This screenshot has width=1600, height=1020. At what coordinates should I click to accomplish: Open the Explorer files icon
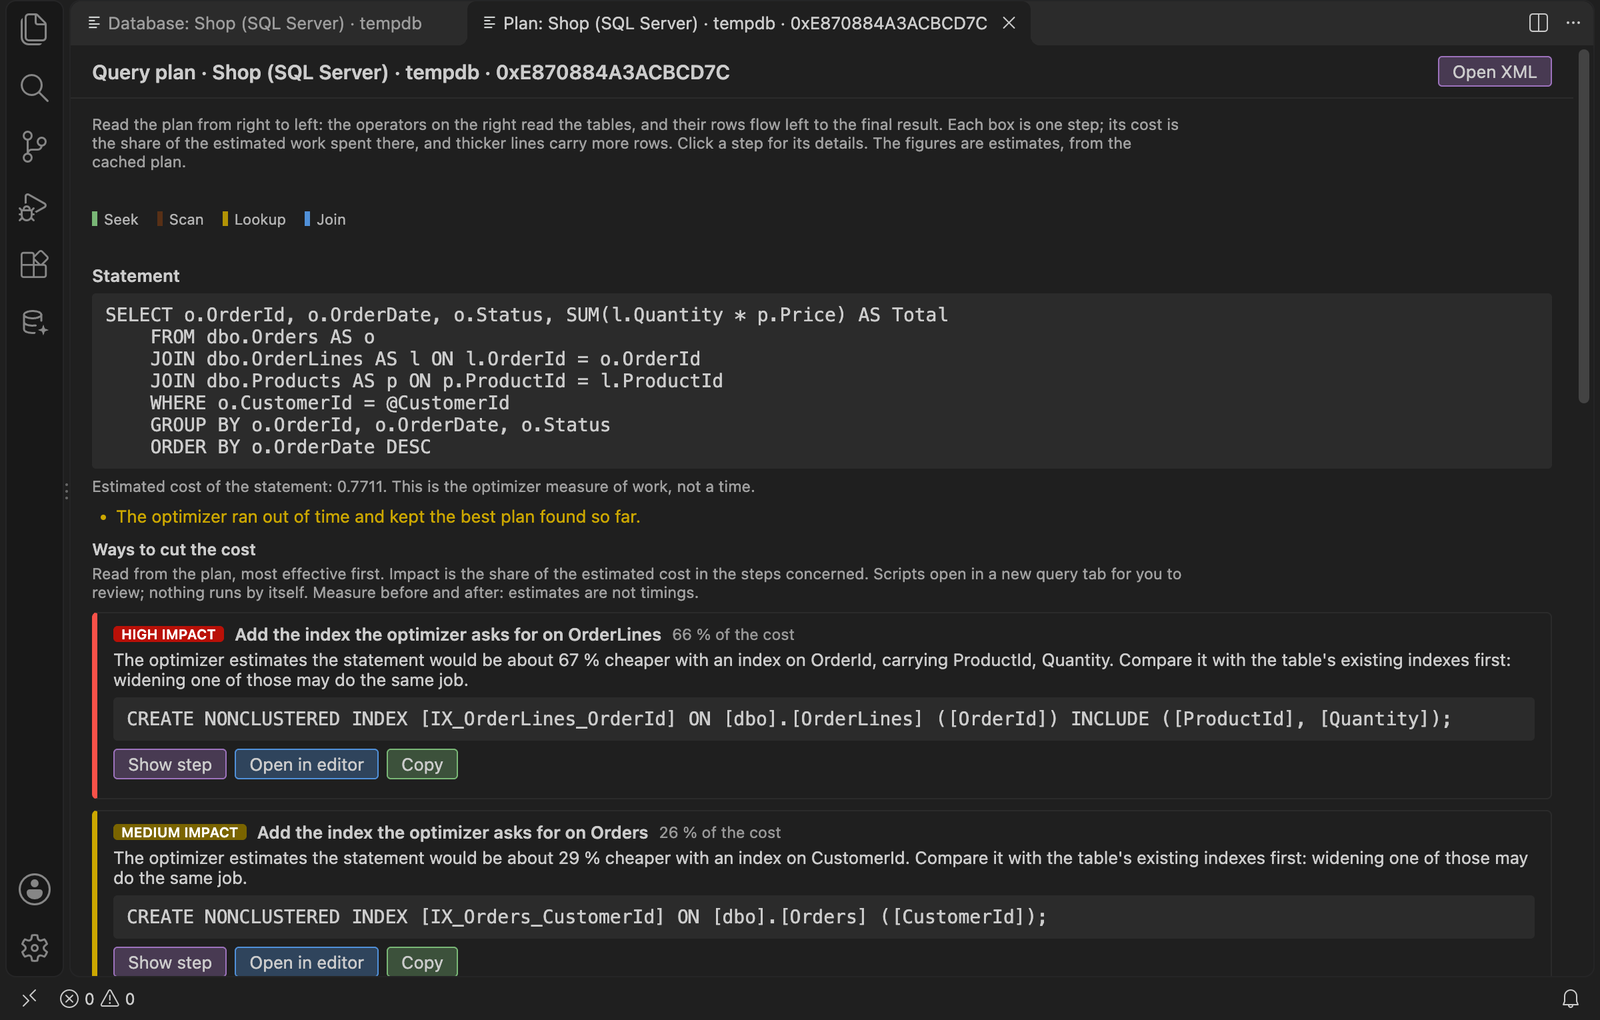coord(34,29)
